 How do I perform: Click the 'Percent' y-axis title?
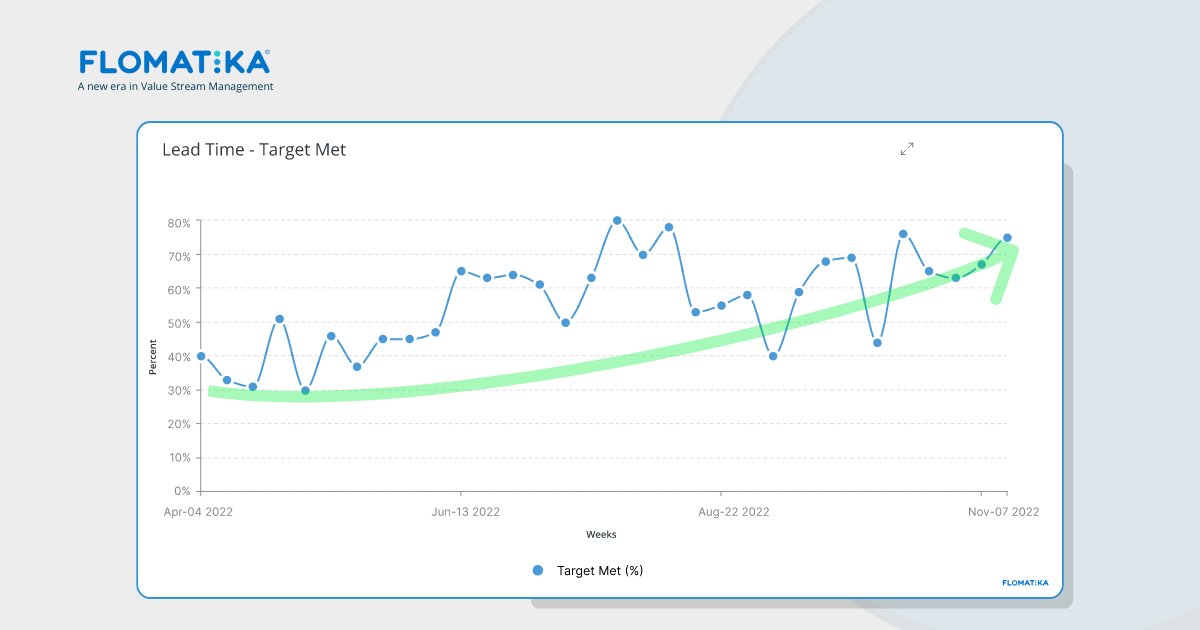pyautogui.click(x=153, y=356)
